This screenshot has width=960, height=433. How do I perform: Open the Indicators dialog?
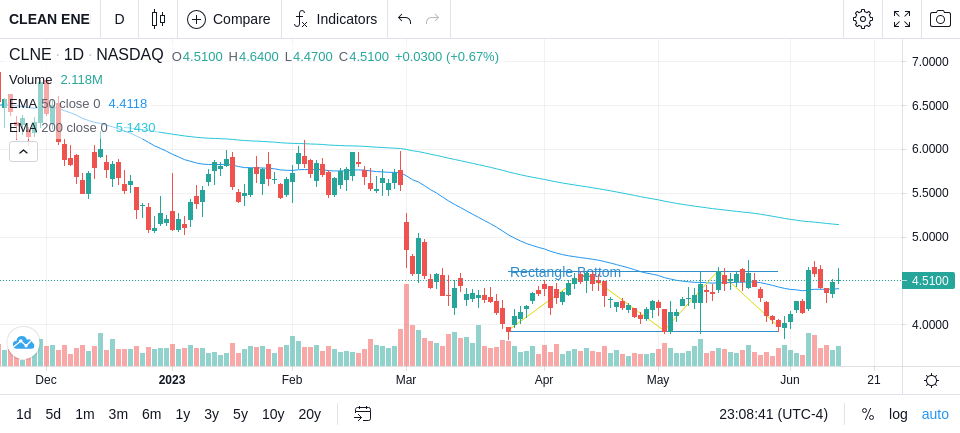335,19
